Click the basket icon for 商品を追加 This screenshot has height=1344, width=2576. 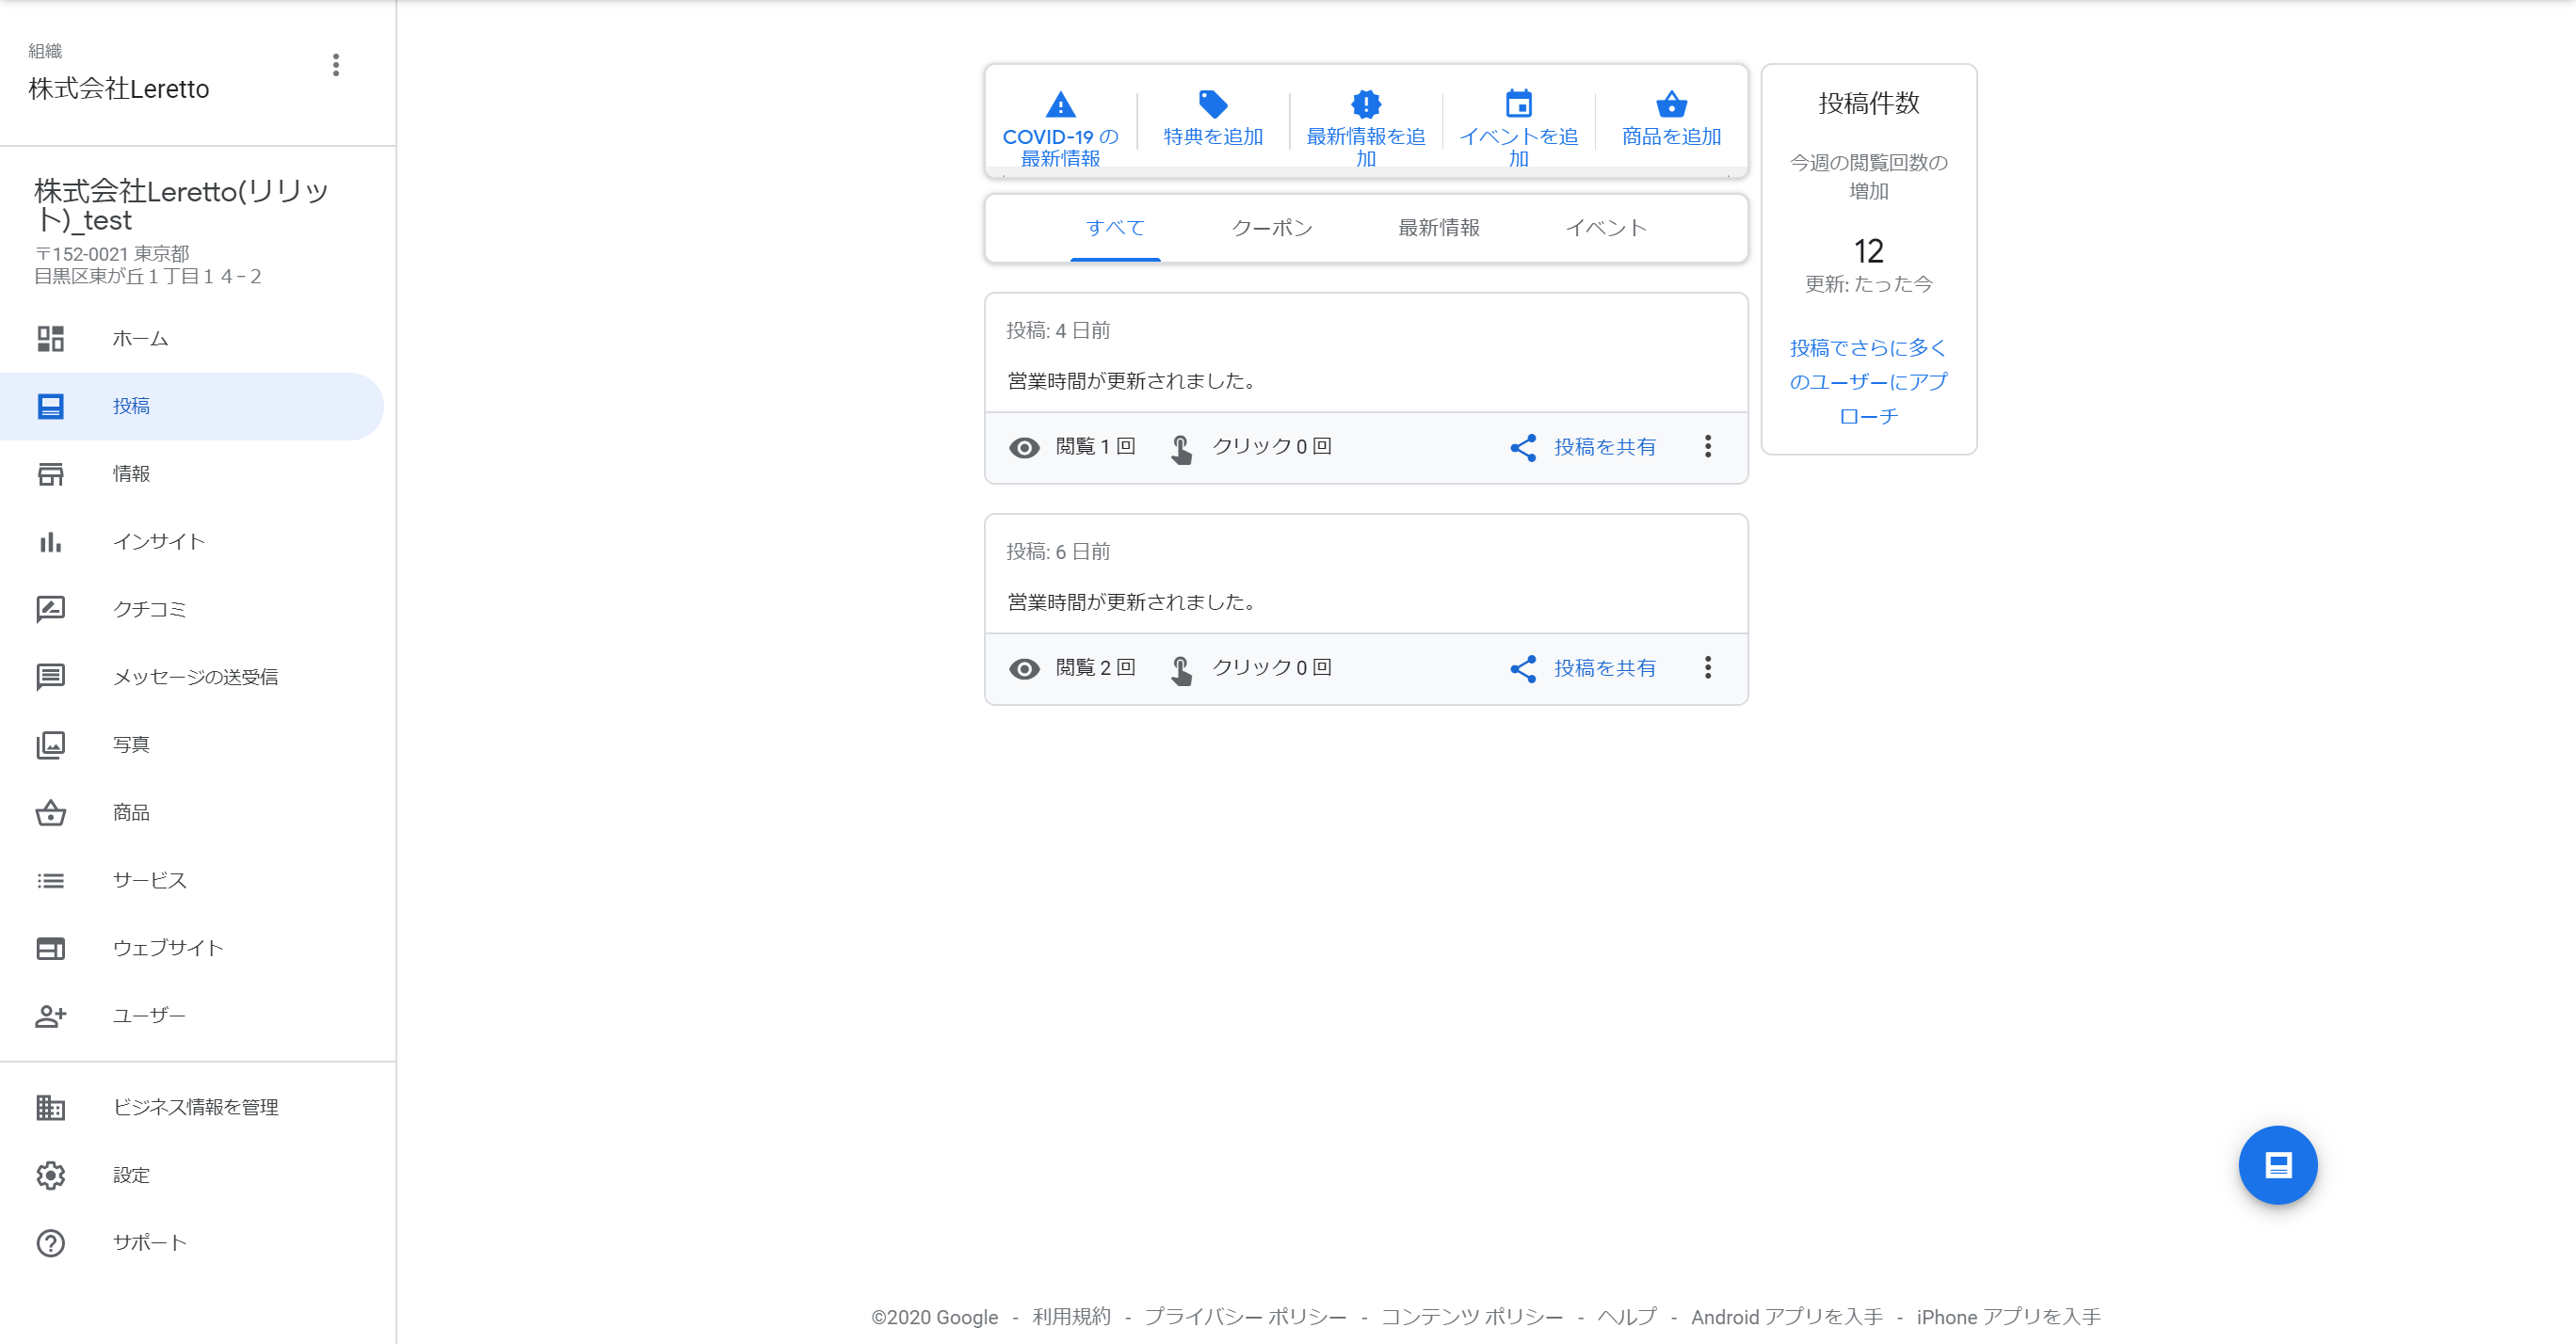pos(1672,104)
